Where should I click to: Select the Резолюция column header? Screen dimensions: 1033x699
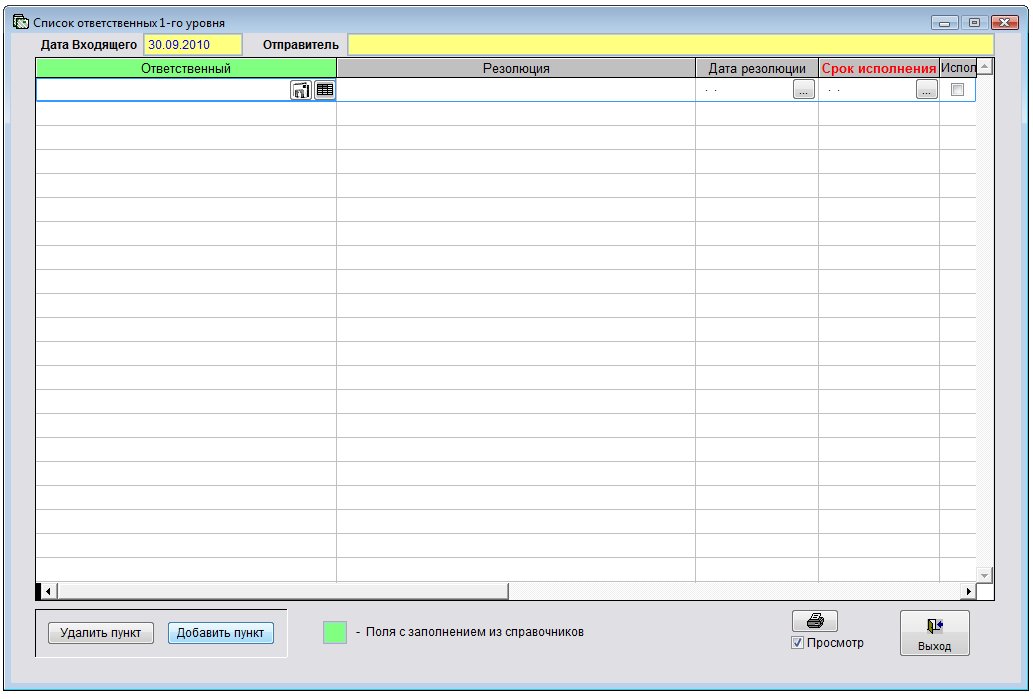coord(516,69)
